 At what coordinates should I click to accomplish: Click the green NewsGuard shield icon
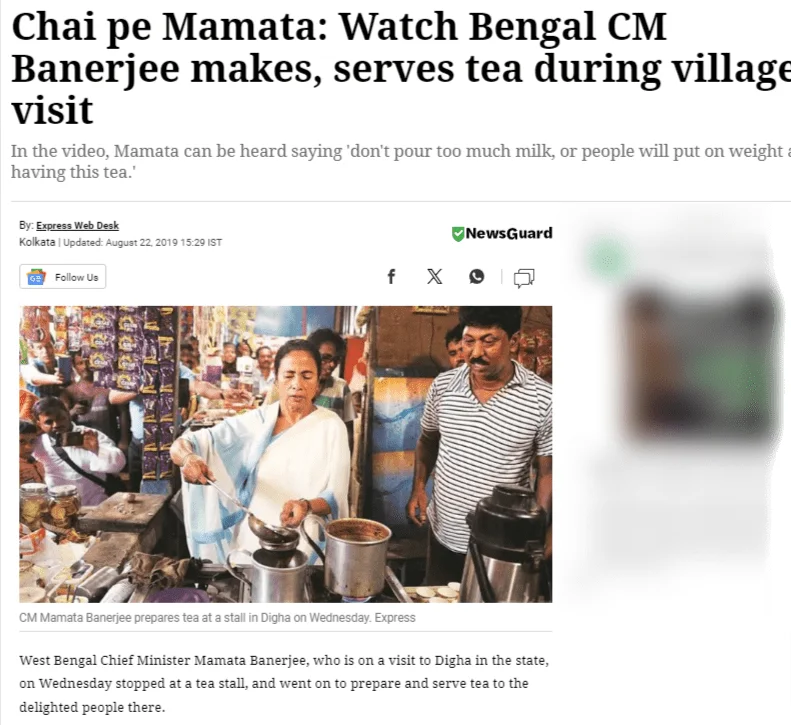click(x=458, y=234)
